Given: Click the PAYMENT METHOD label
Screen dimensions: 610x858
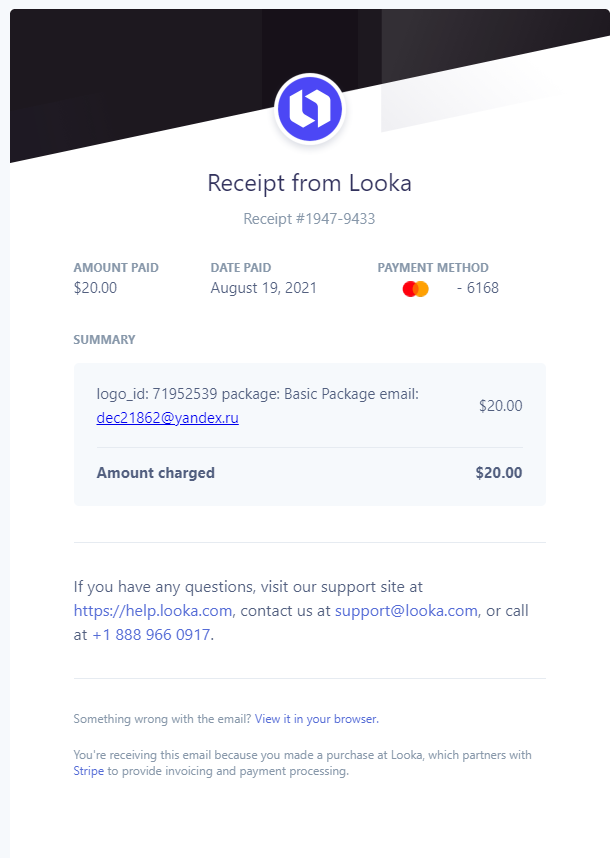Looking at the screenshot, I should [433, 268].
